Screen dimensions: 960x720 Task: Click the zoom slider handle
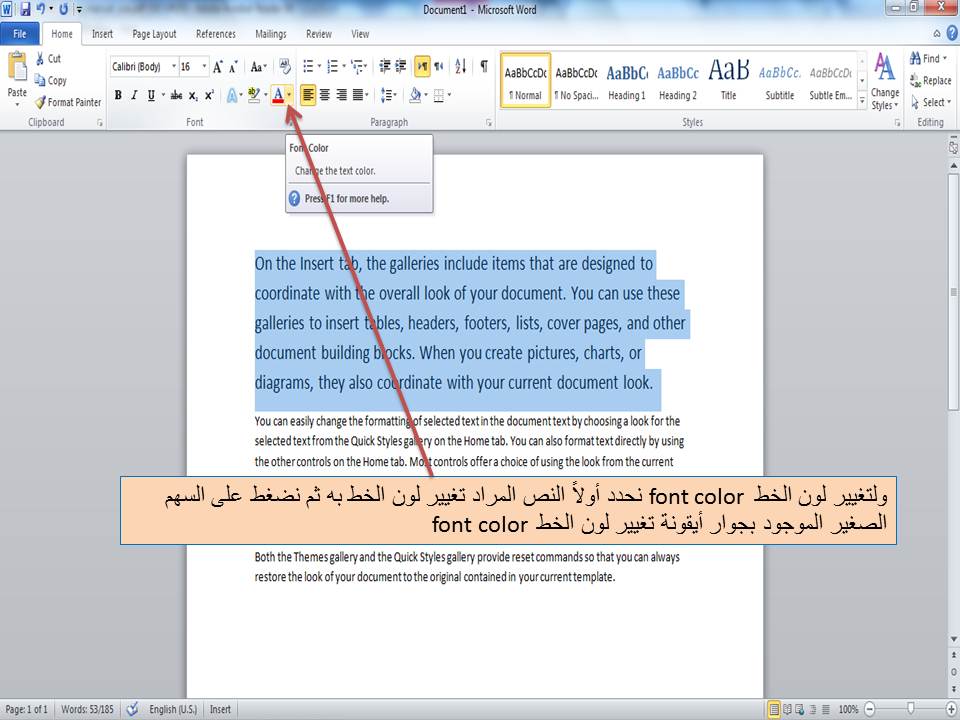911,709
